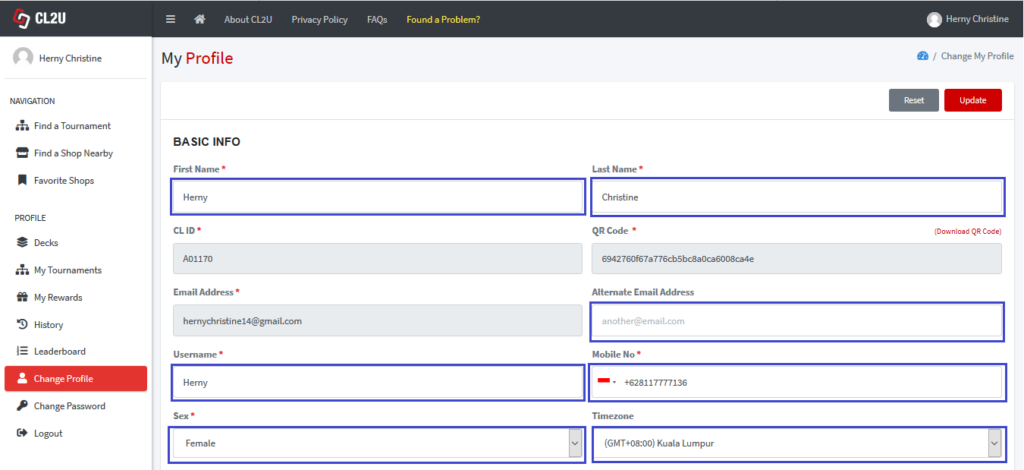This screenshot has height=470, width=1024.
Task: Click Herny Christine name in top bar
Action: point(977,20)
